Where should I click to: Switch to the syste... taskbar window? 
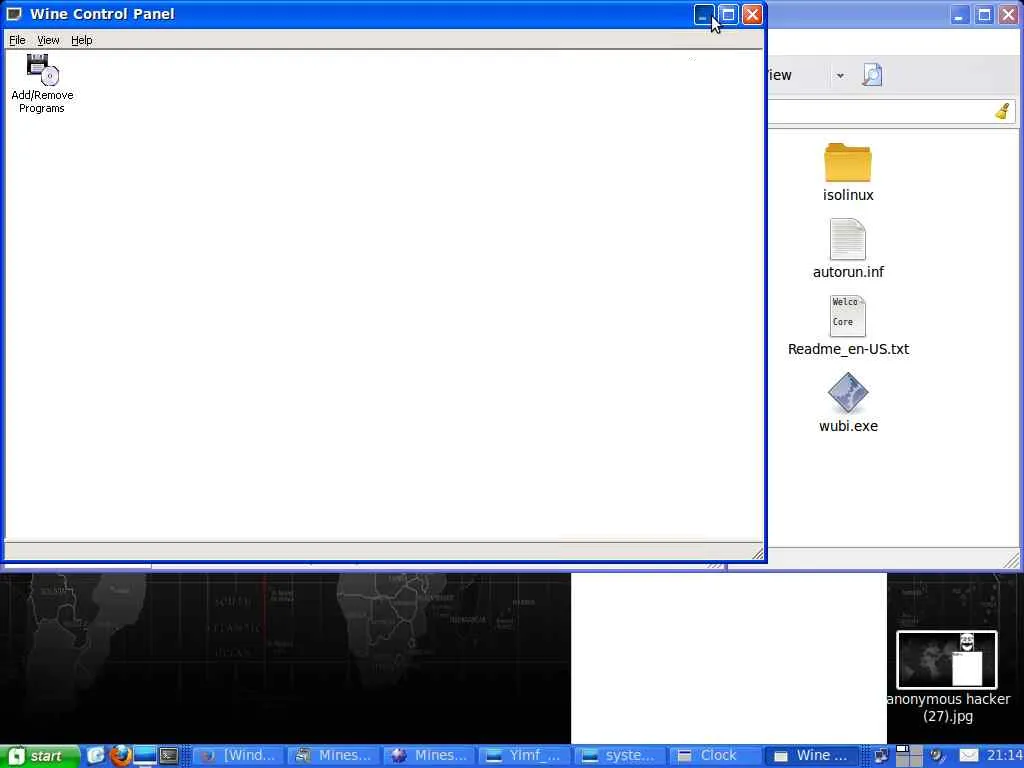(620, 756)
